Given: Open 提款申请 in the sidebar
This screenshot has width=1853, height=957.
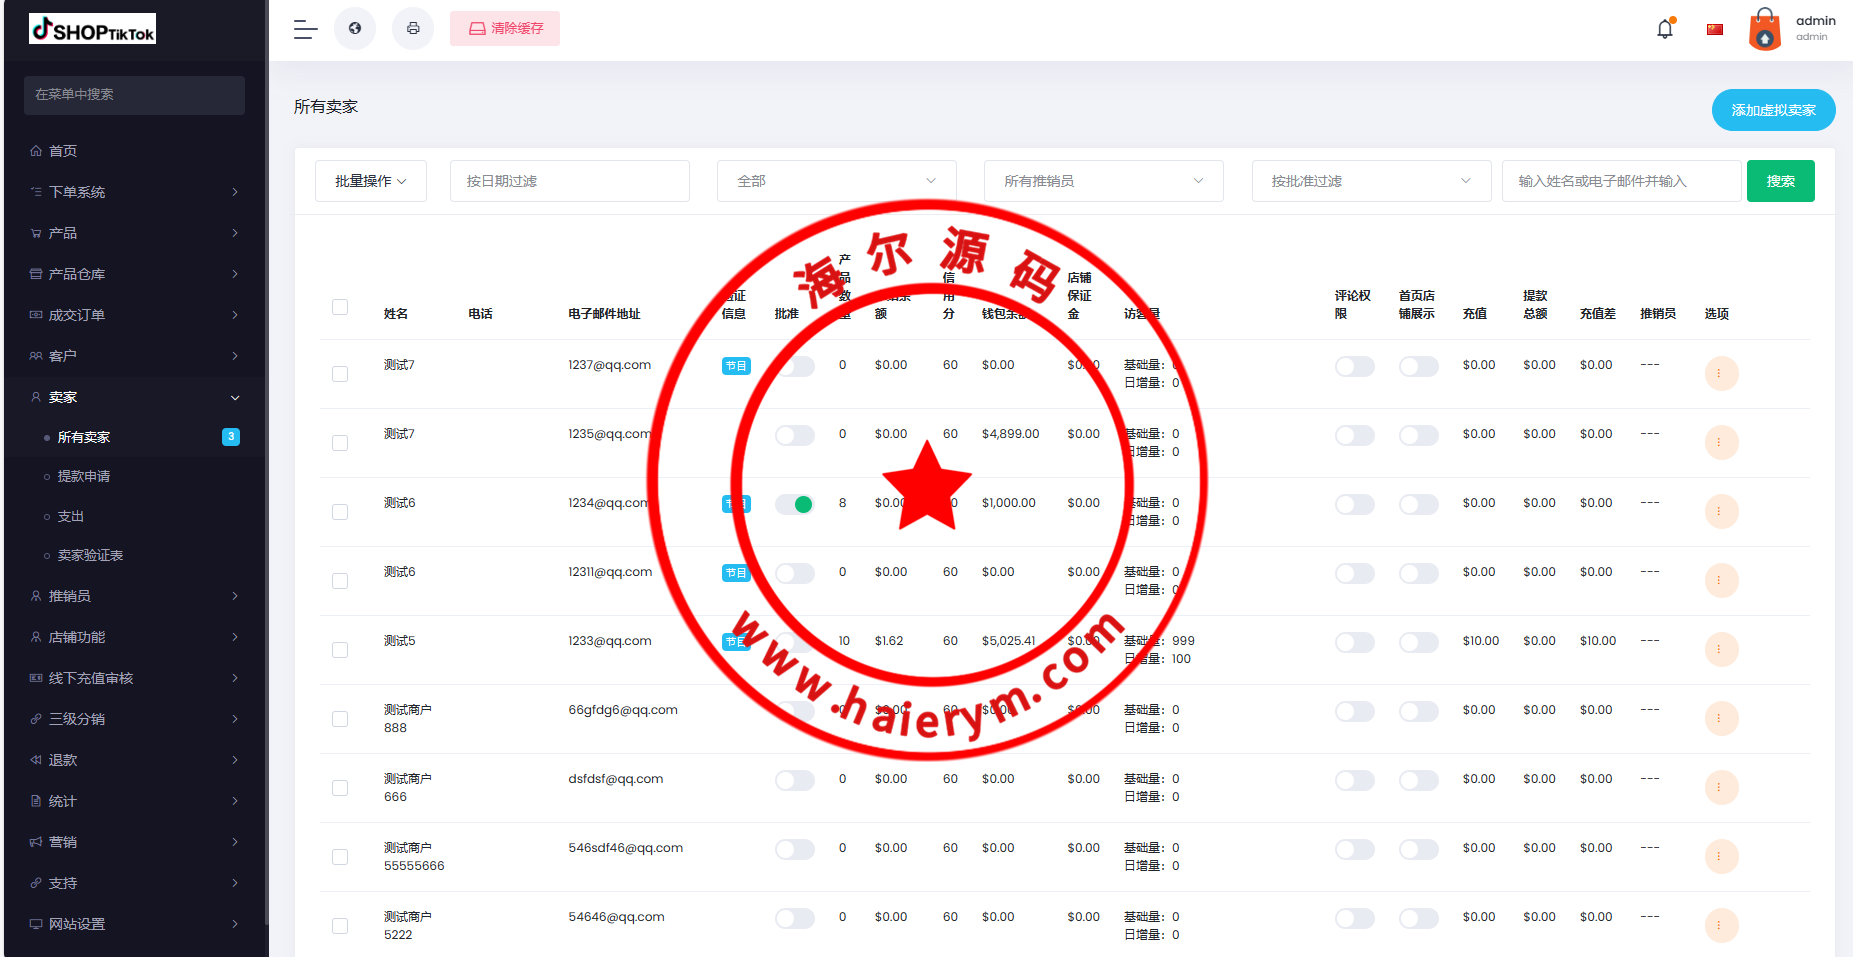Looking at the screenshot, I should point(84,477).
